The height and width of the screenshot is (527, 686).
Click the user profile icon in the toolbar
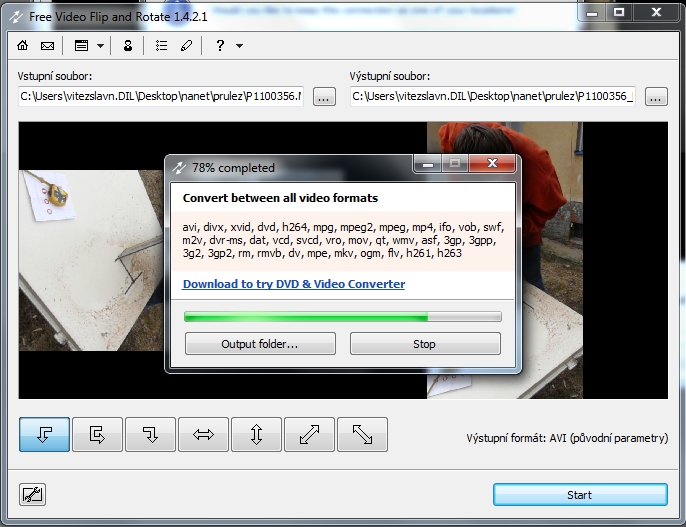click(127, 46)
